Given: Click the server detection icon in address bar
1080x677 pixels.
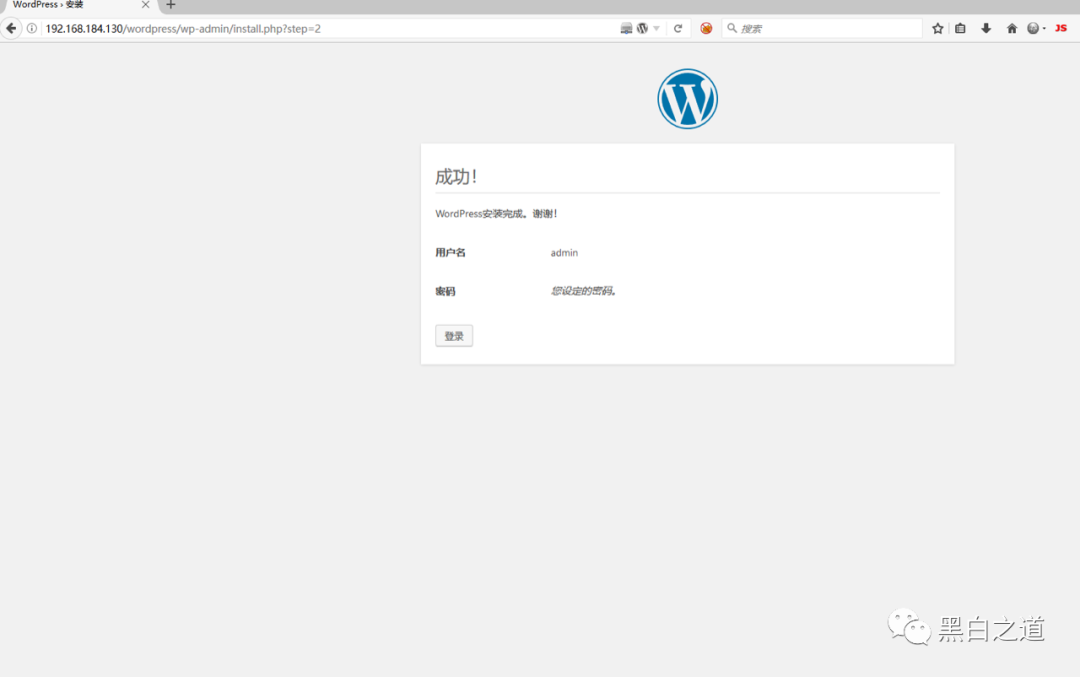Looking at the screenshot, I should tap(626, 28).
